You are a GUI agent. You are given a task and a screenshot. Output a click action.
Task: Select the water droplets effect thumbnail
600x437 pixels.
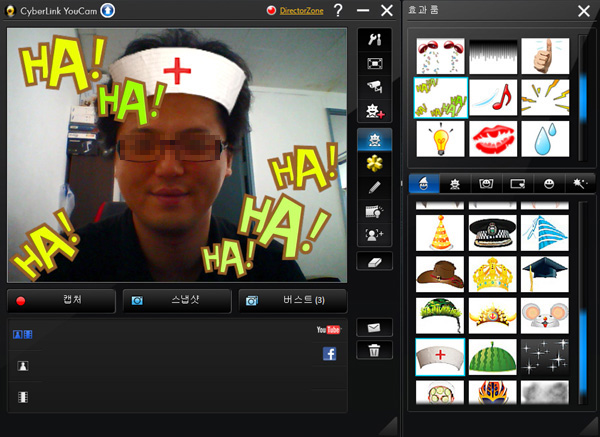coord(545,139)
